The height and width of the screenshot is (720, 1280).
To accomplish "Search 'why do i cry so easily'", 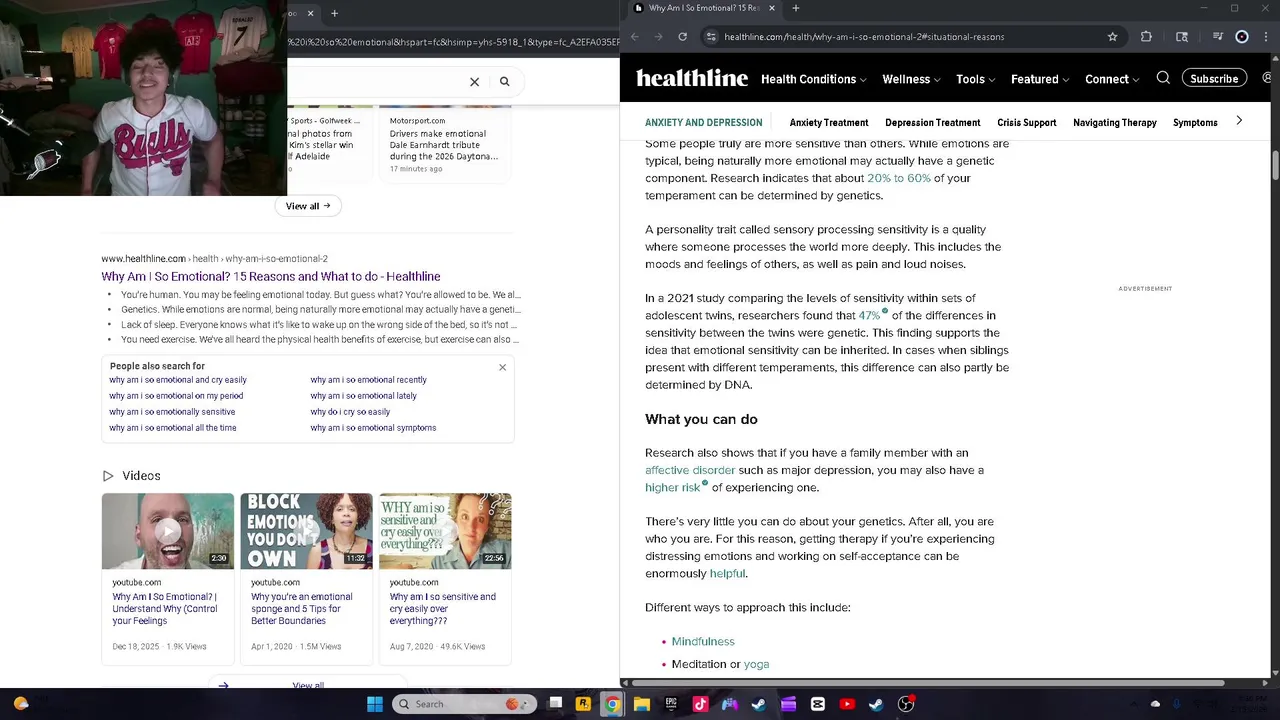I will click(350, 412).
